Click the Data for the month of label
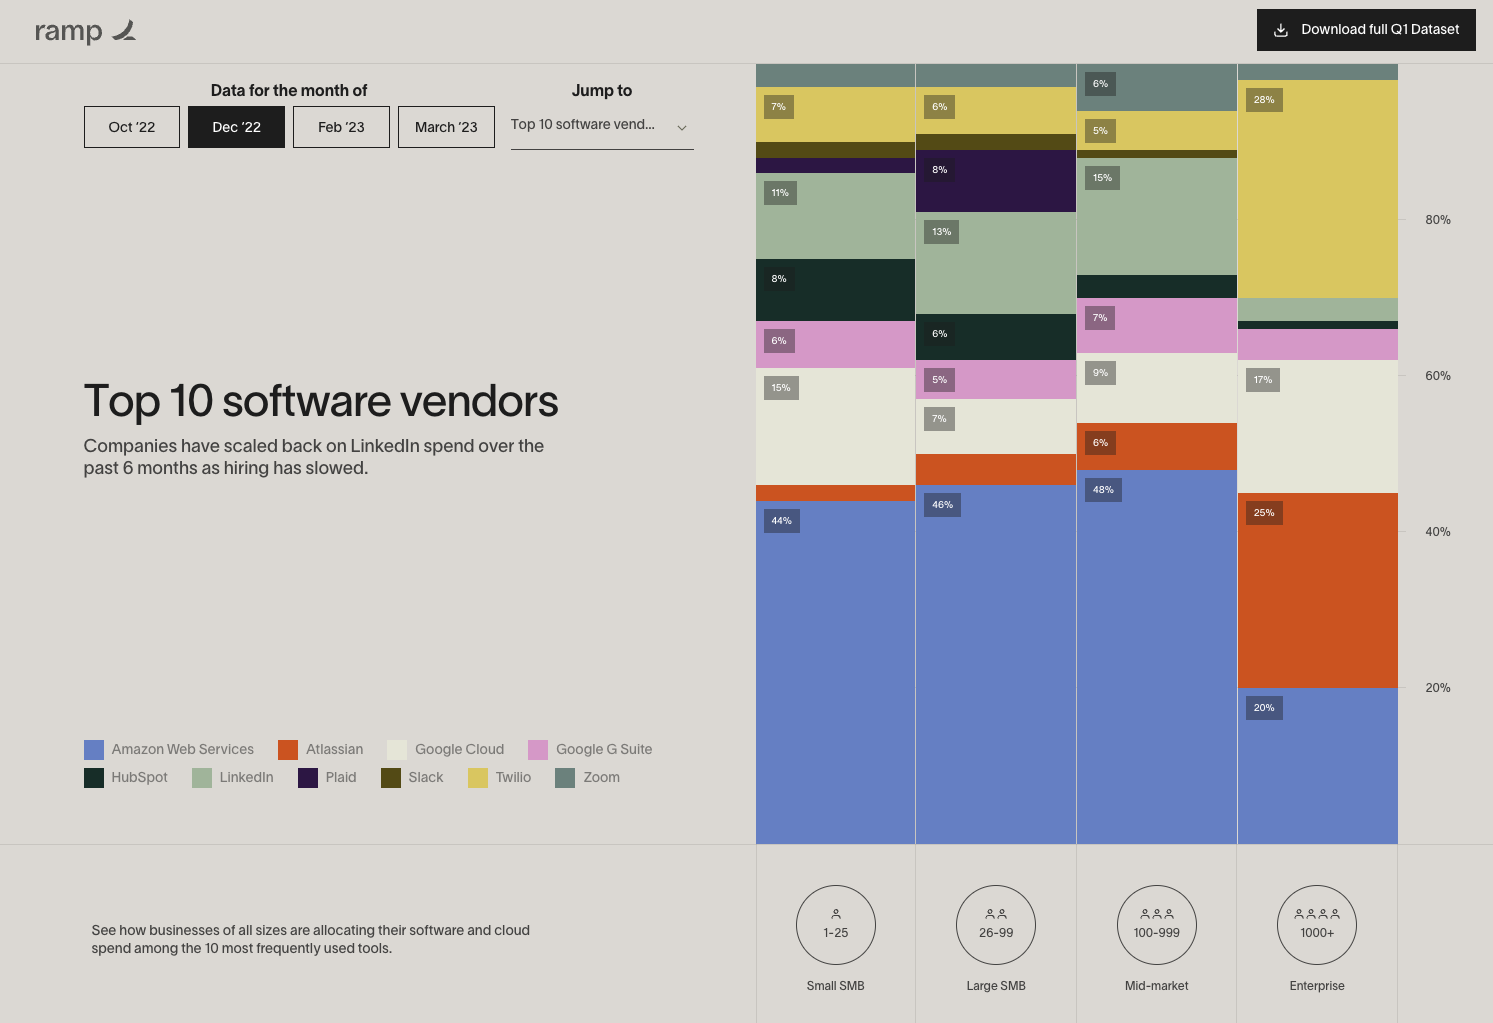Image resolution: width=1493 pixels, height=1023 pixels. pyautogui.click(x=289, y=91)
